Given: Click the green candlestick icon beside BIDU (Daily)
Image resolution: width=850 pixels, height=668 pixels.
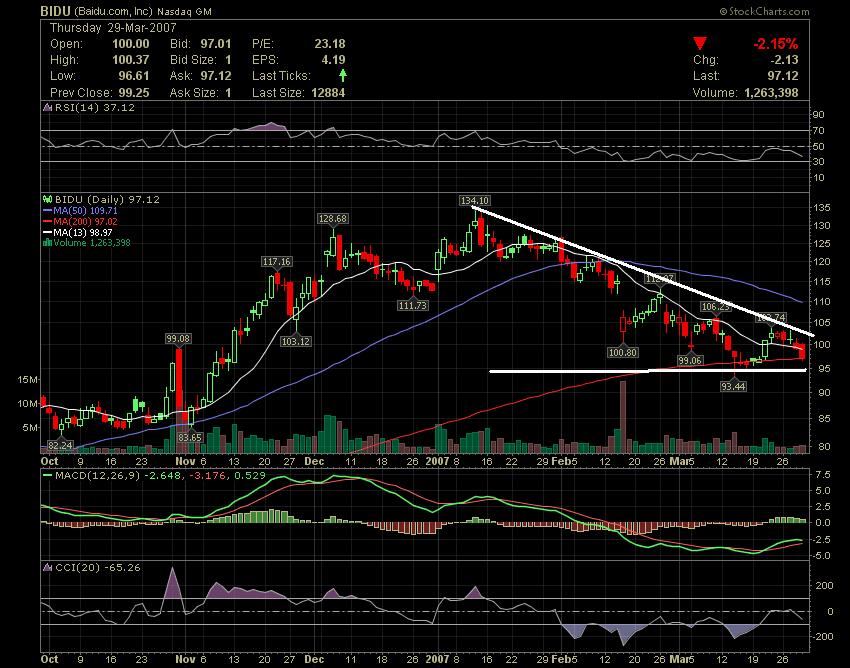Looking at the screenshot, I should [x=47, y=200].
